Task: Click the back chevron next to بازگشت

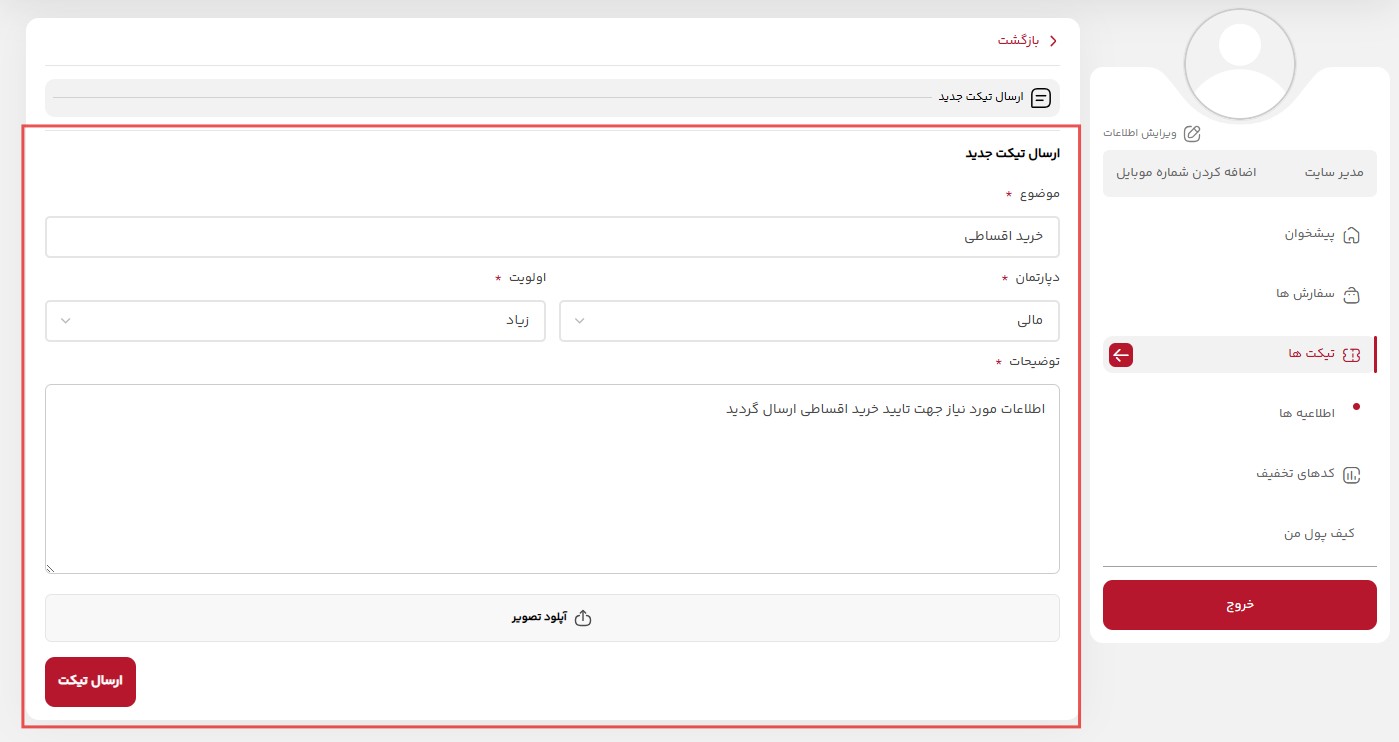Action: [1053, 41]
